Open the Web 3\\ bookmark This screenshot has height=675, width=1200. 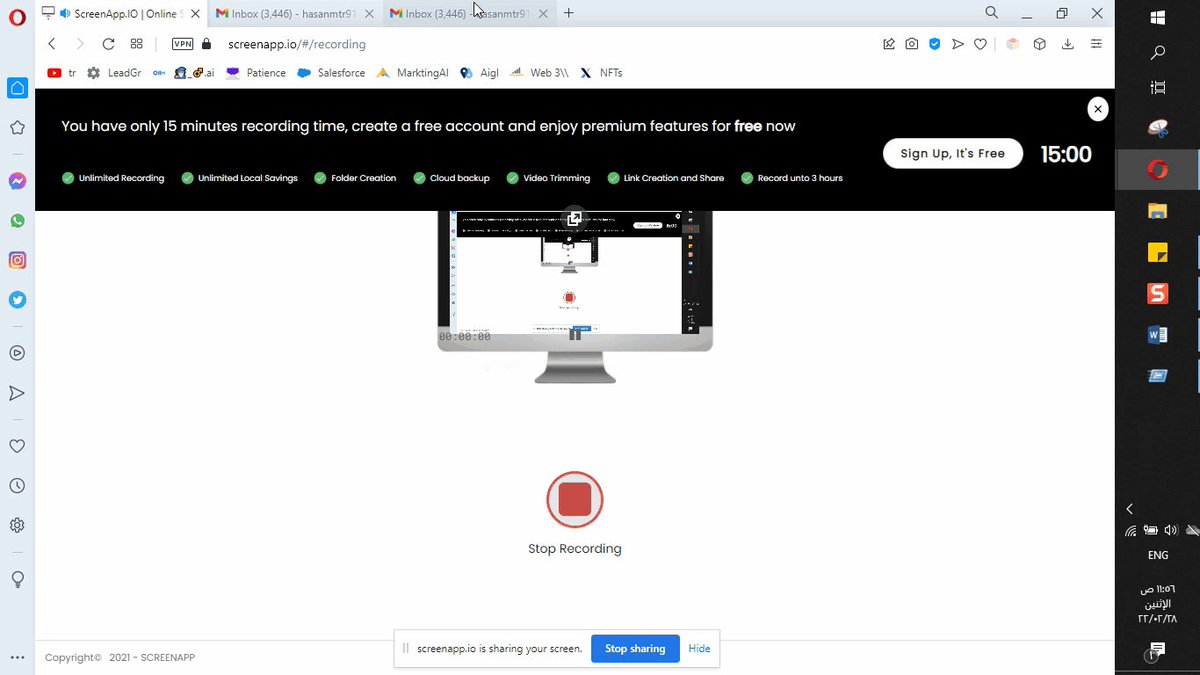pyautogui.click(x=539, y=73)
